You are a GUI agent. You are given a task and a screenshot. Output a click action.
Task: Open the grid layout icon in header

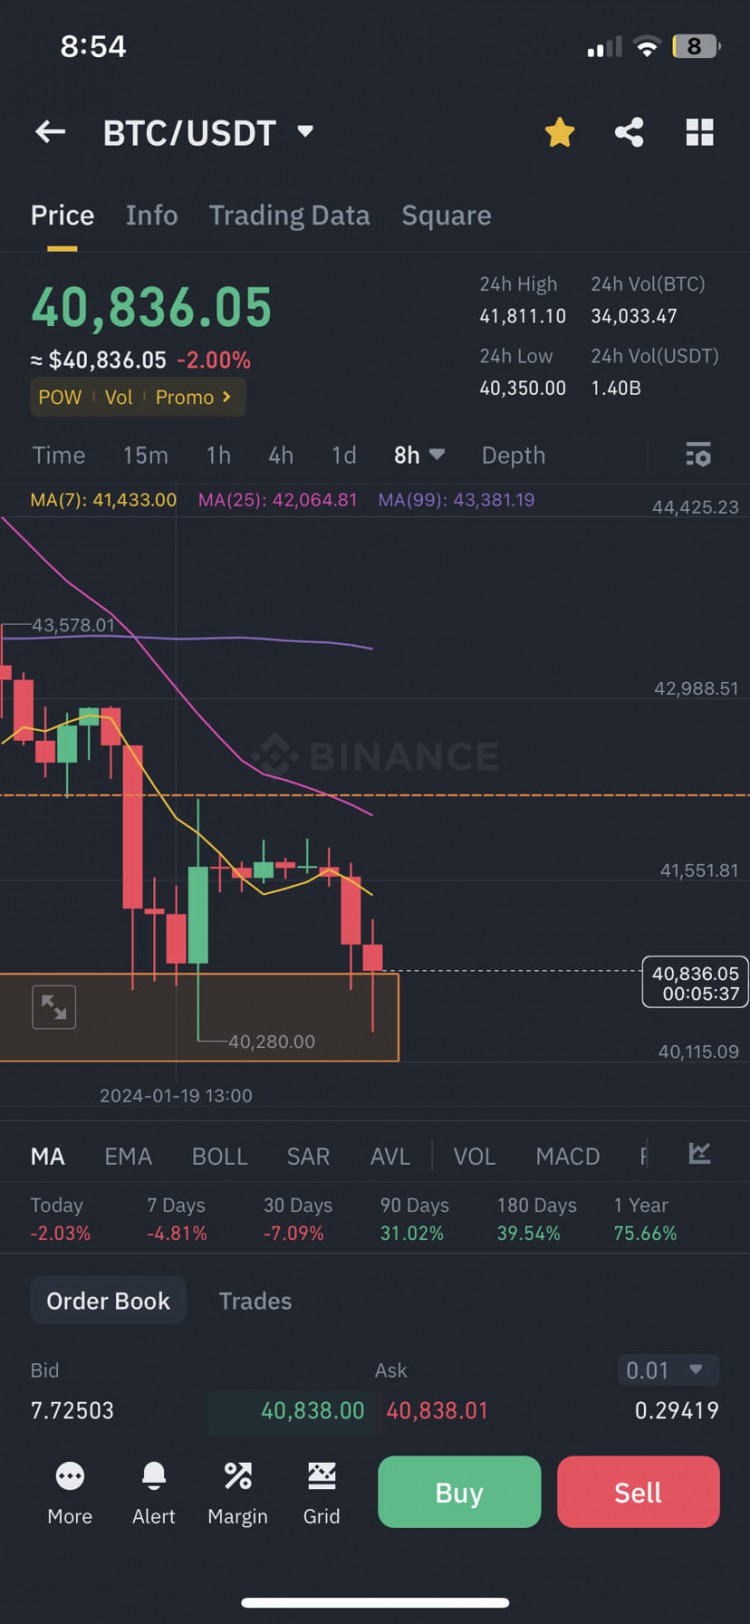699,132
